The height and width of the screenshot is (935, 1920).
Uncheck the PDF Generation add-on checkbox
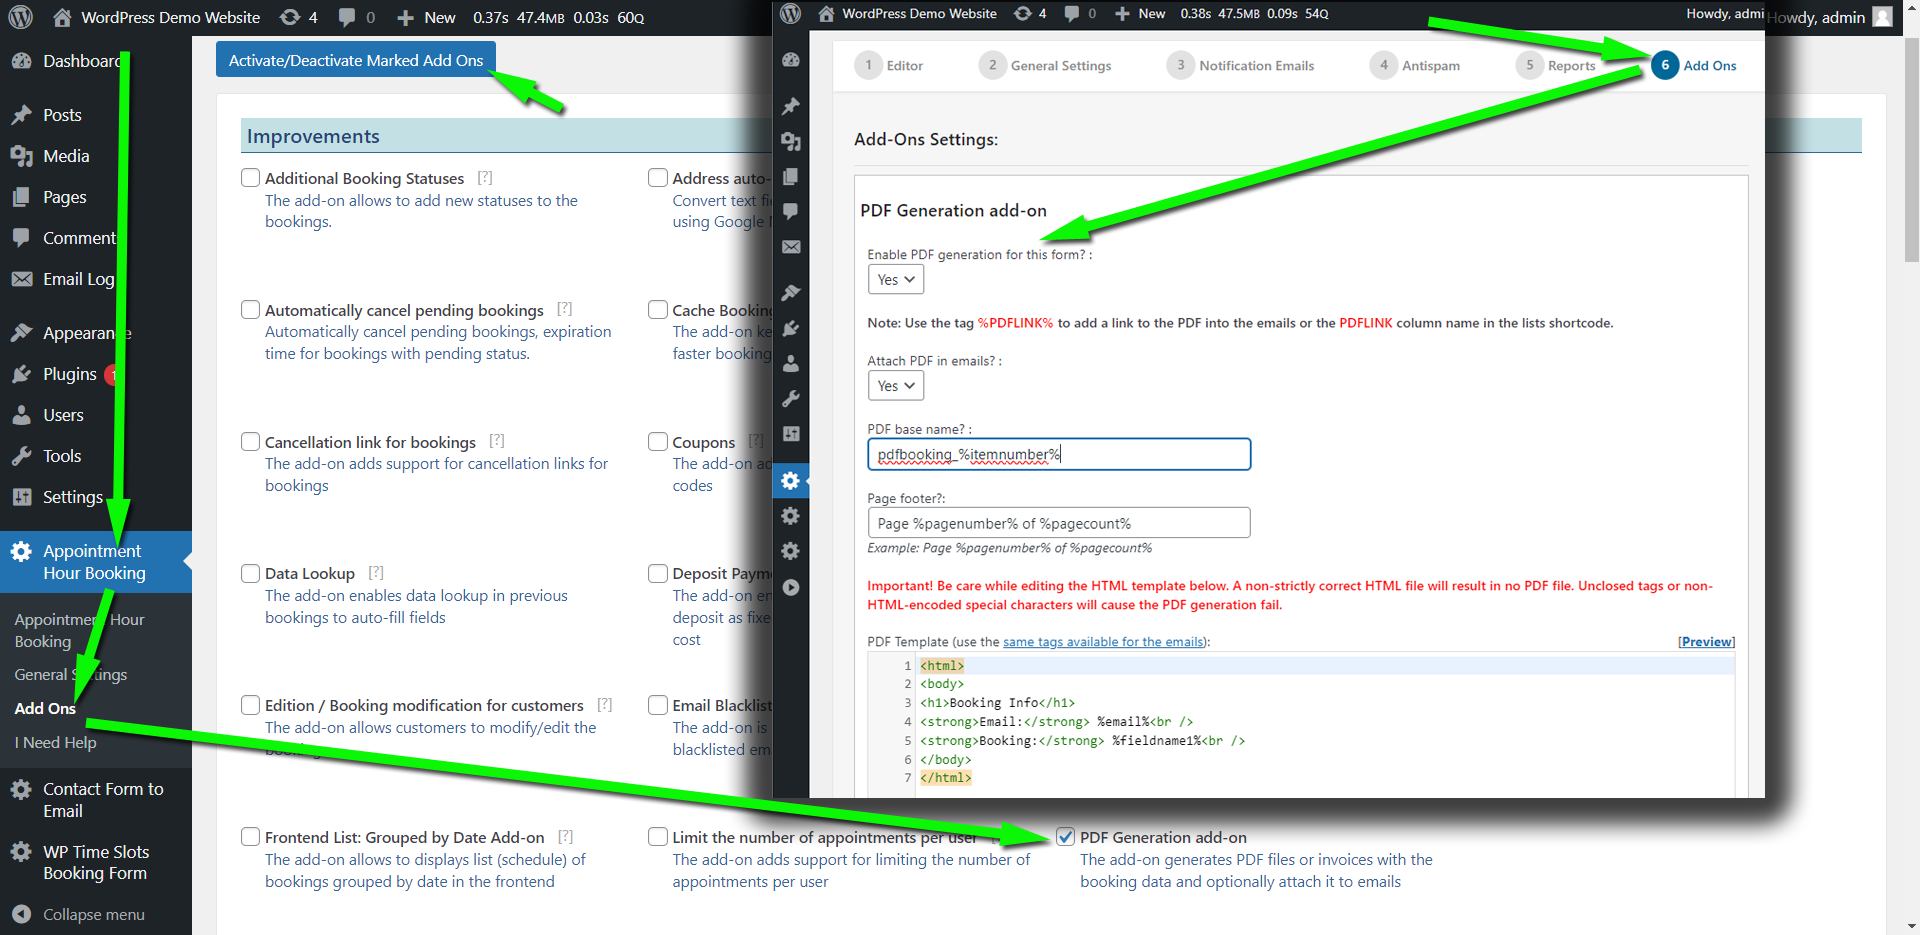tap(1066, 837)
